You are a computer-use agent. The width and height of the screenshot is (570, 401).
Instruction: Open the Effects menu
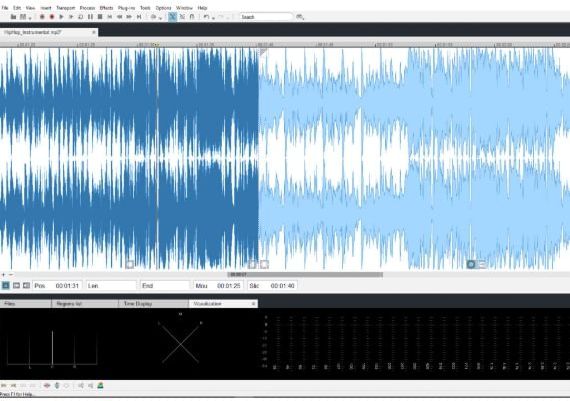click(106, 8)
